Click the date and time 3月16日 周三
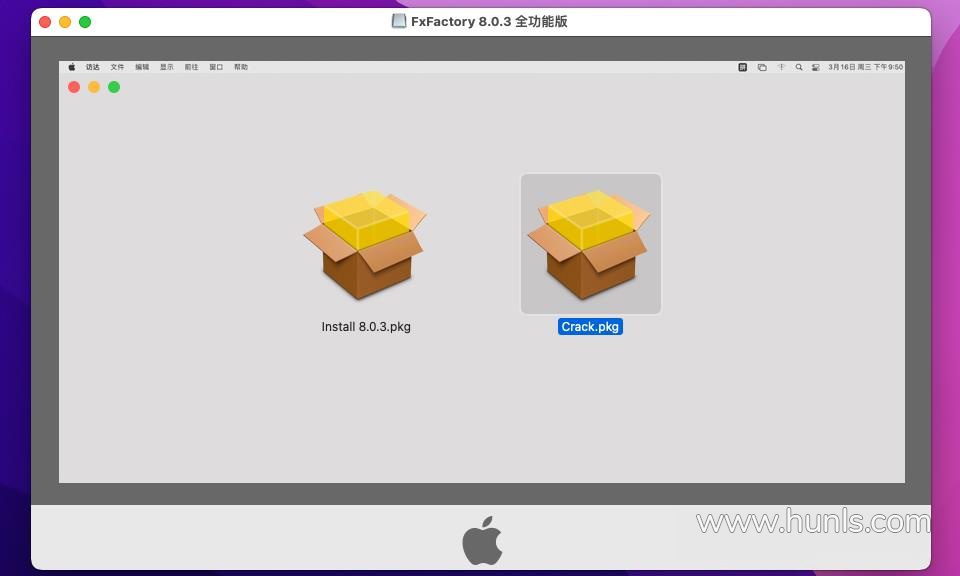This screenshot has width=960, height=576. (866, 67)
